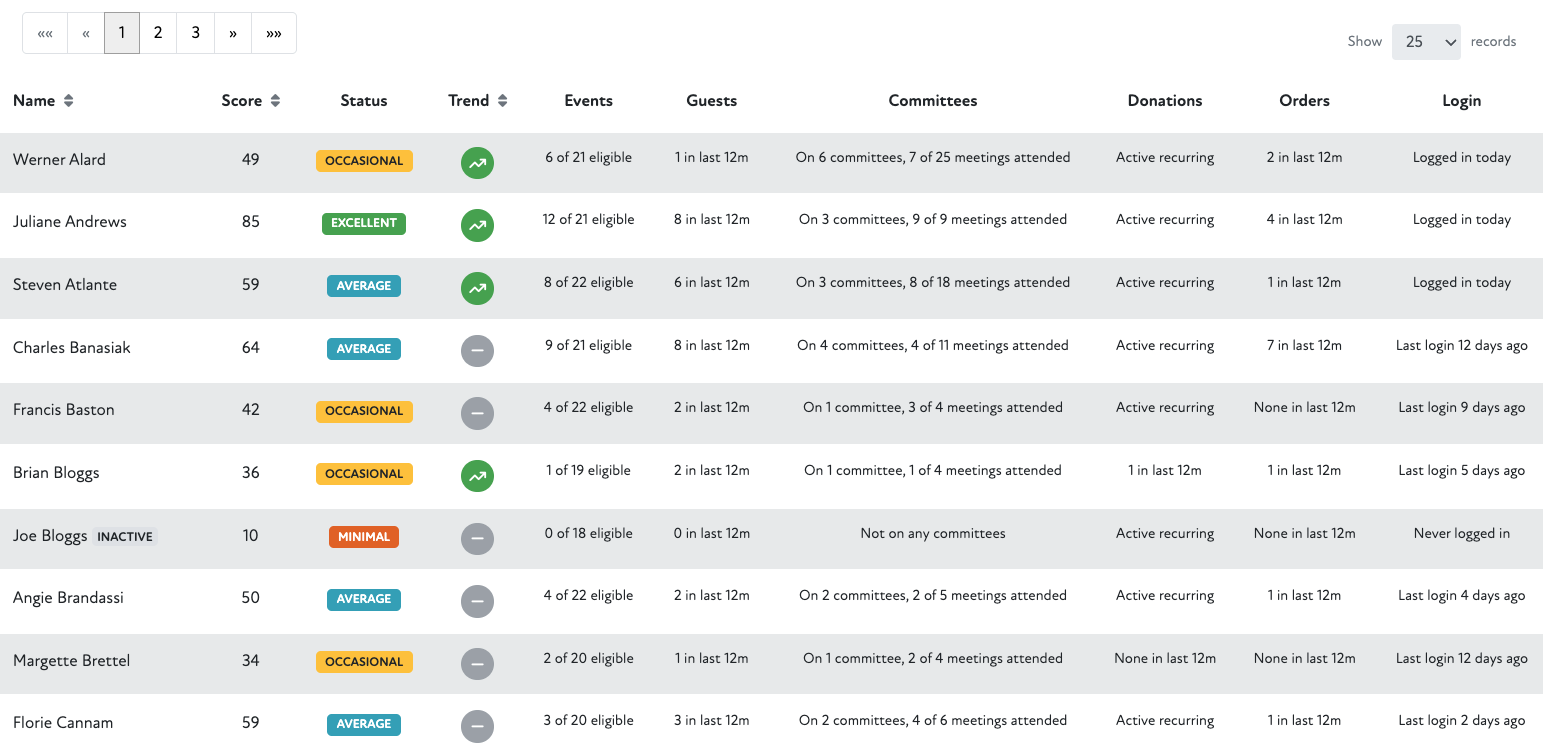Screen dimensions: 1543x751
Task: Go to page 3 of results
Action: (x=195, y=33)
